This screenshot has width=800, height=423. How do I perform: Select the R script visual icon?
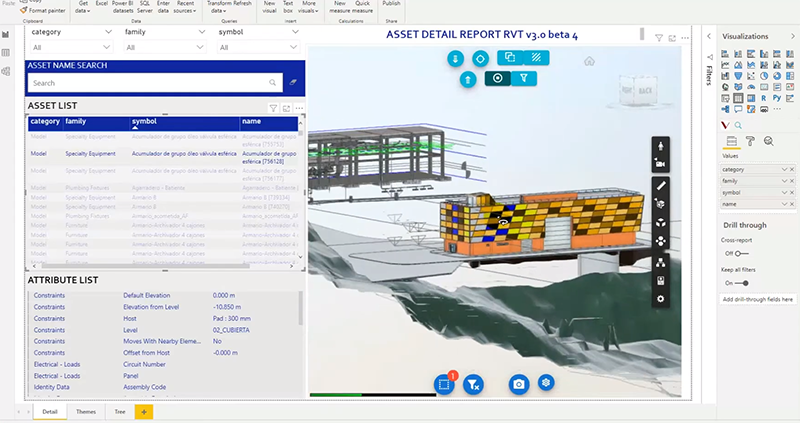[764, 98]
